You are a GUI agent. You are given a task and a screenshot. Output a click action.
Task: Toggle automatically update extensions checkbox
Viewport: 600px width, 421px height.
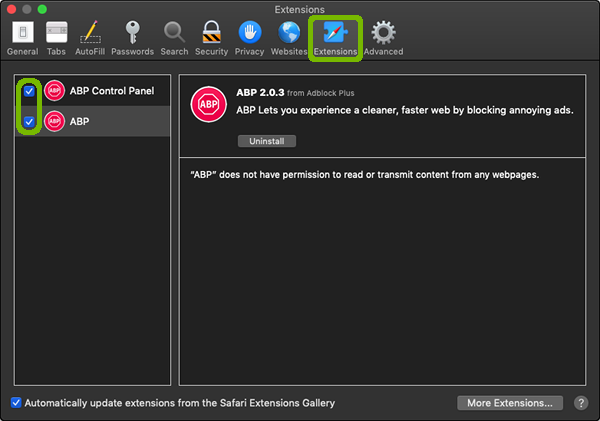[x=16, y=403]
